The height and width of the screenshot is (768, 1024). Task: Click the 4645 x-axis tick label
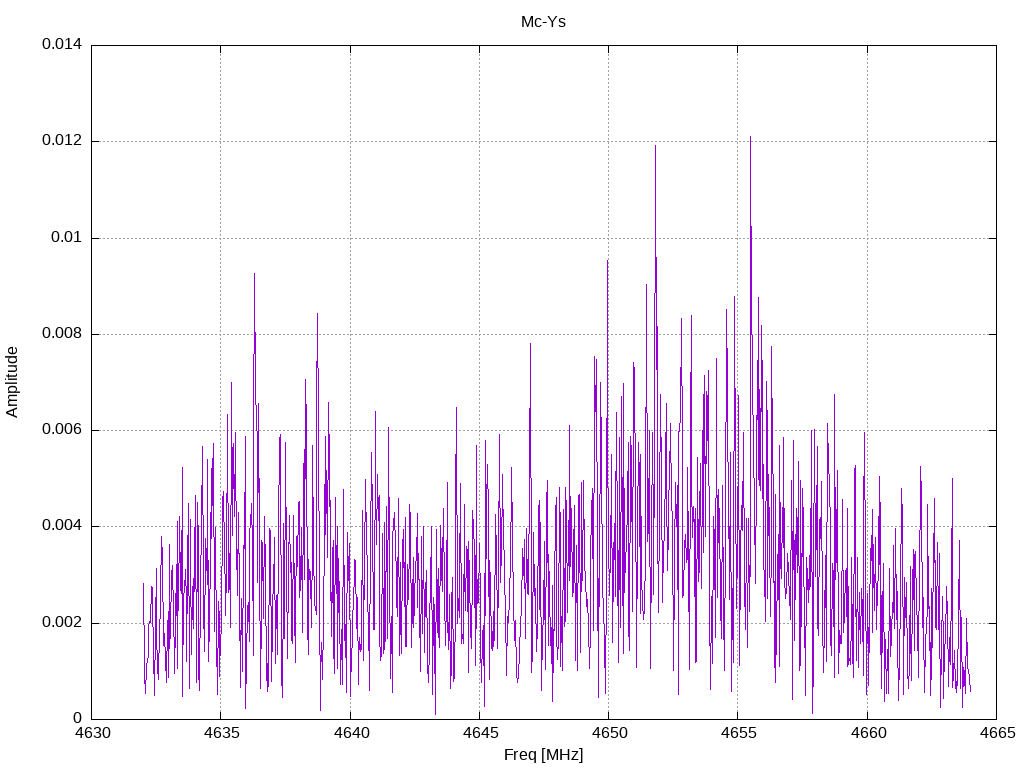pyautogui.click(x=480, y=733)
